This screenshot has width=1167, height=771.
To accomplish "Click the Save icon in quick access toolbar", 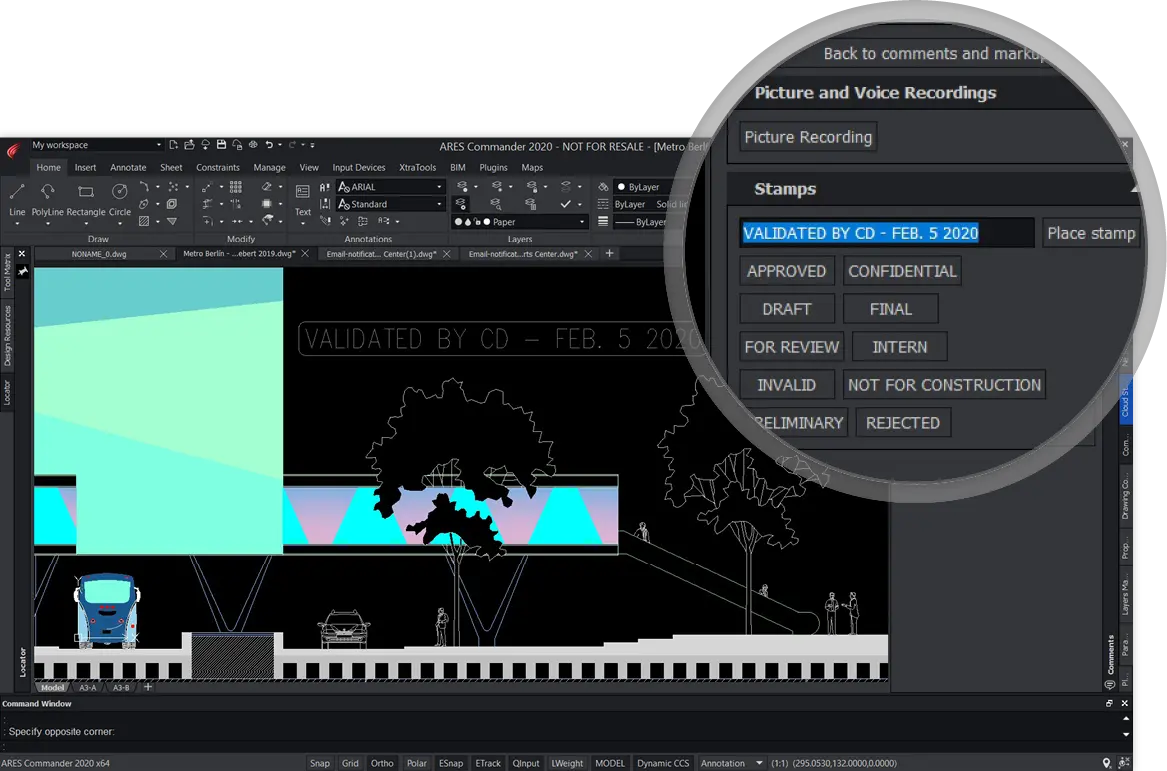I will [221, 145].
